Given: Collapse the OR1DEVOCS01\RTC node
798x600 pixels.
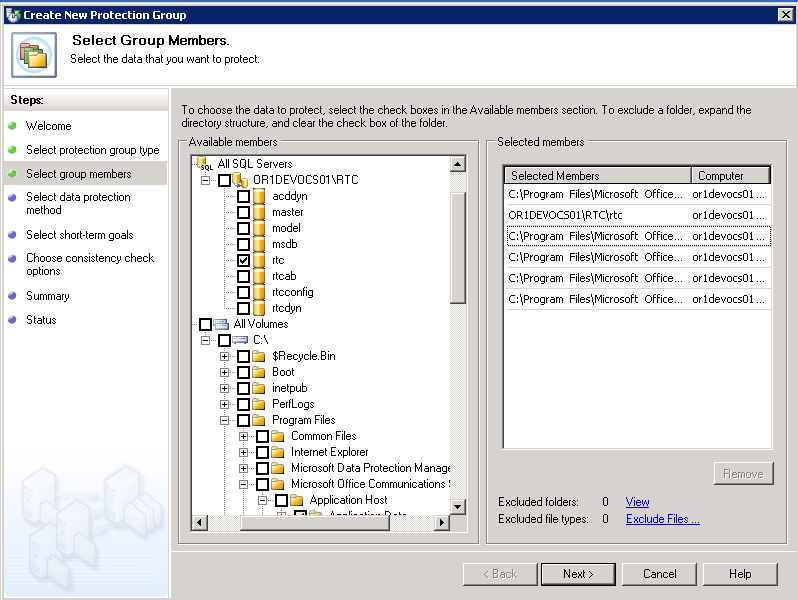Looking at the screenshot, I should tap(206, 180).
